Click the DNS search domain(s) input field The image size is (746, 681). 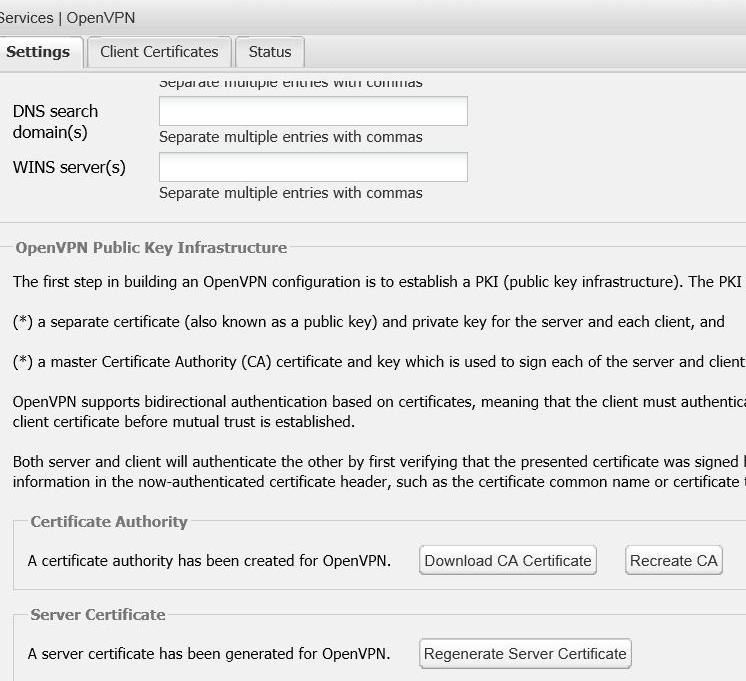313,111
